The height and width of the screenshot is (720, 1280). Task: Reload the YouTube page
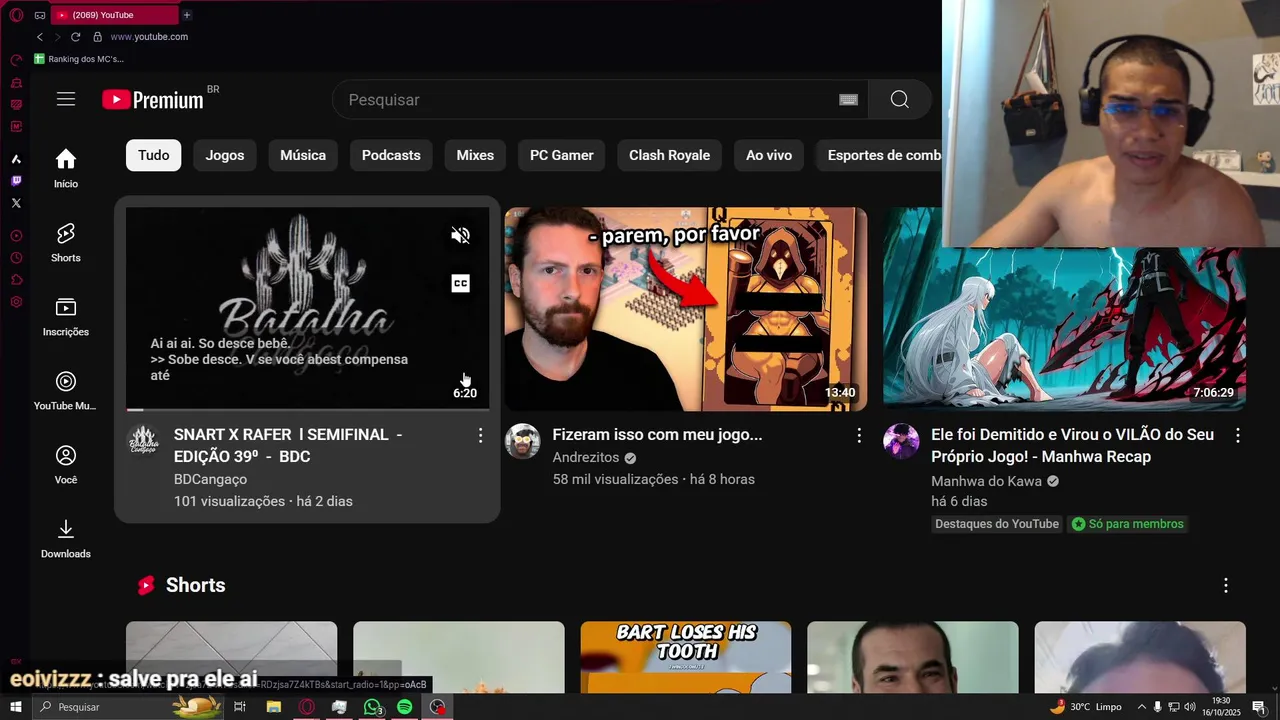point(75,37)
